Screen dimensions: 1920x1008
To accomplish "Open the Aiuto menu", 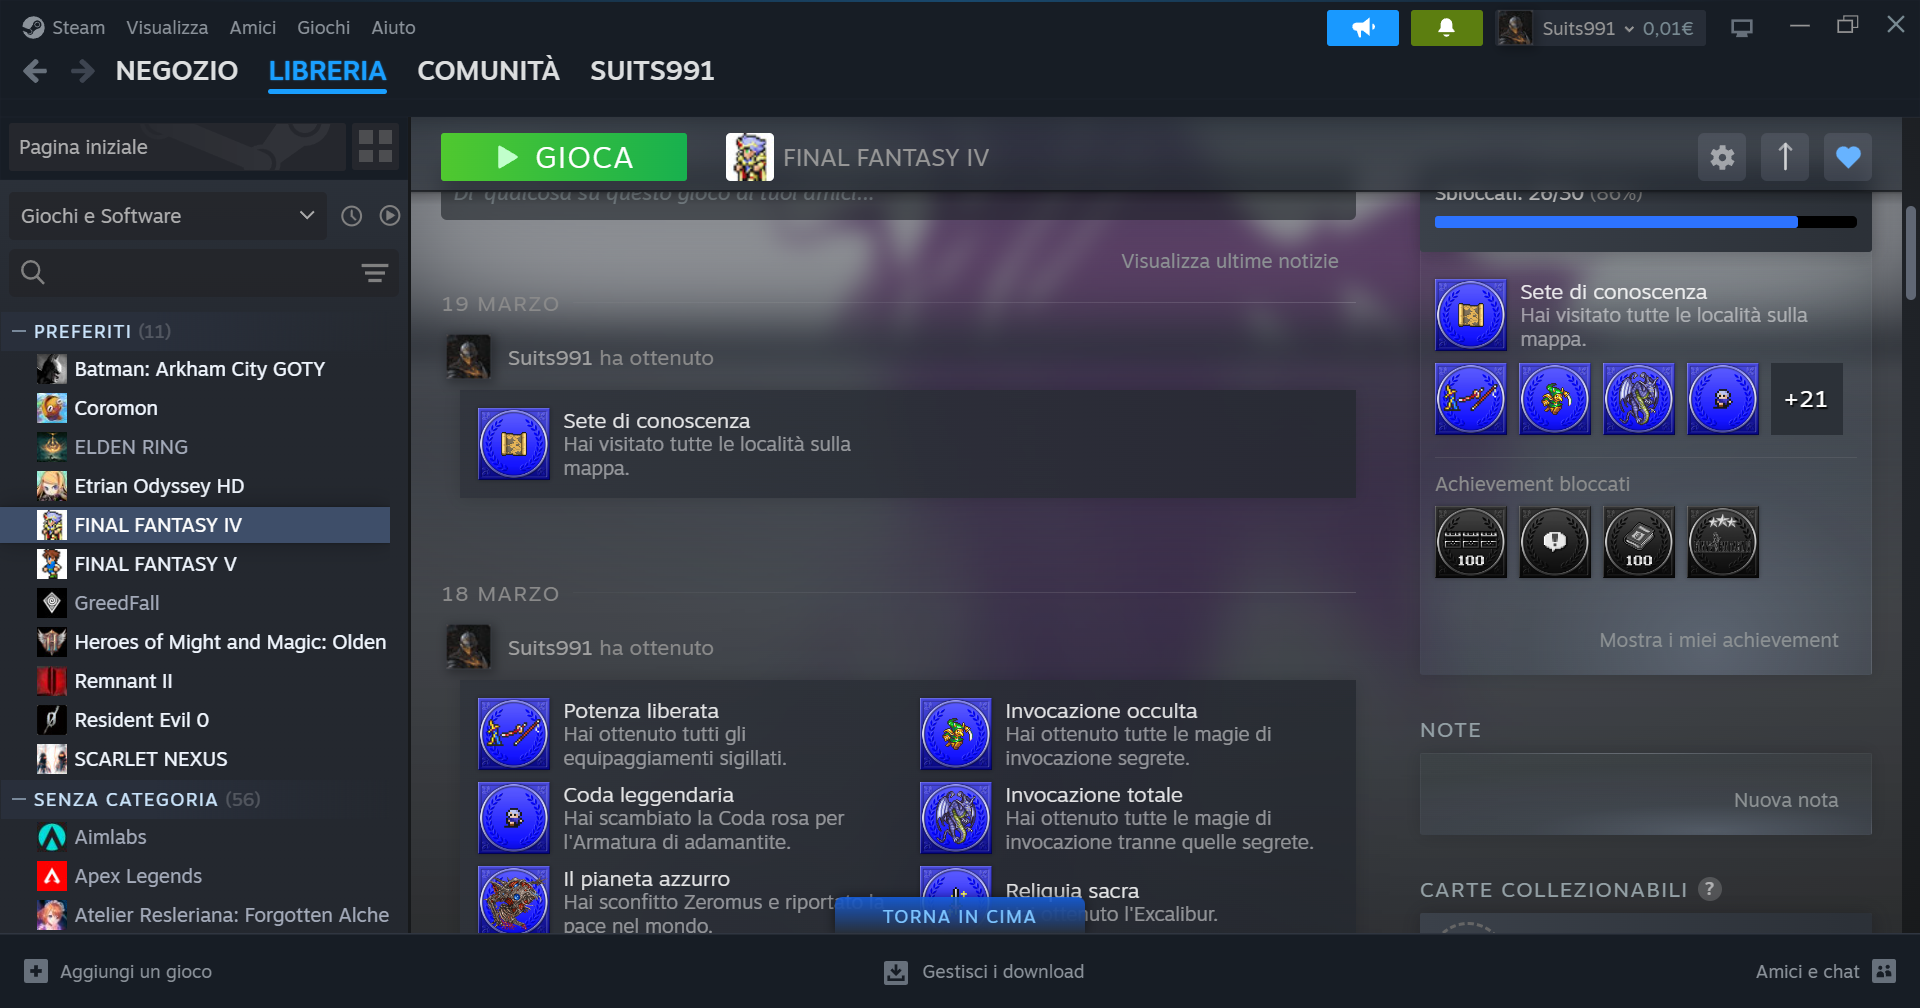I will pyautogui.click(x=393, y=28).
